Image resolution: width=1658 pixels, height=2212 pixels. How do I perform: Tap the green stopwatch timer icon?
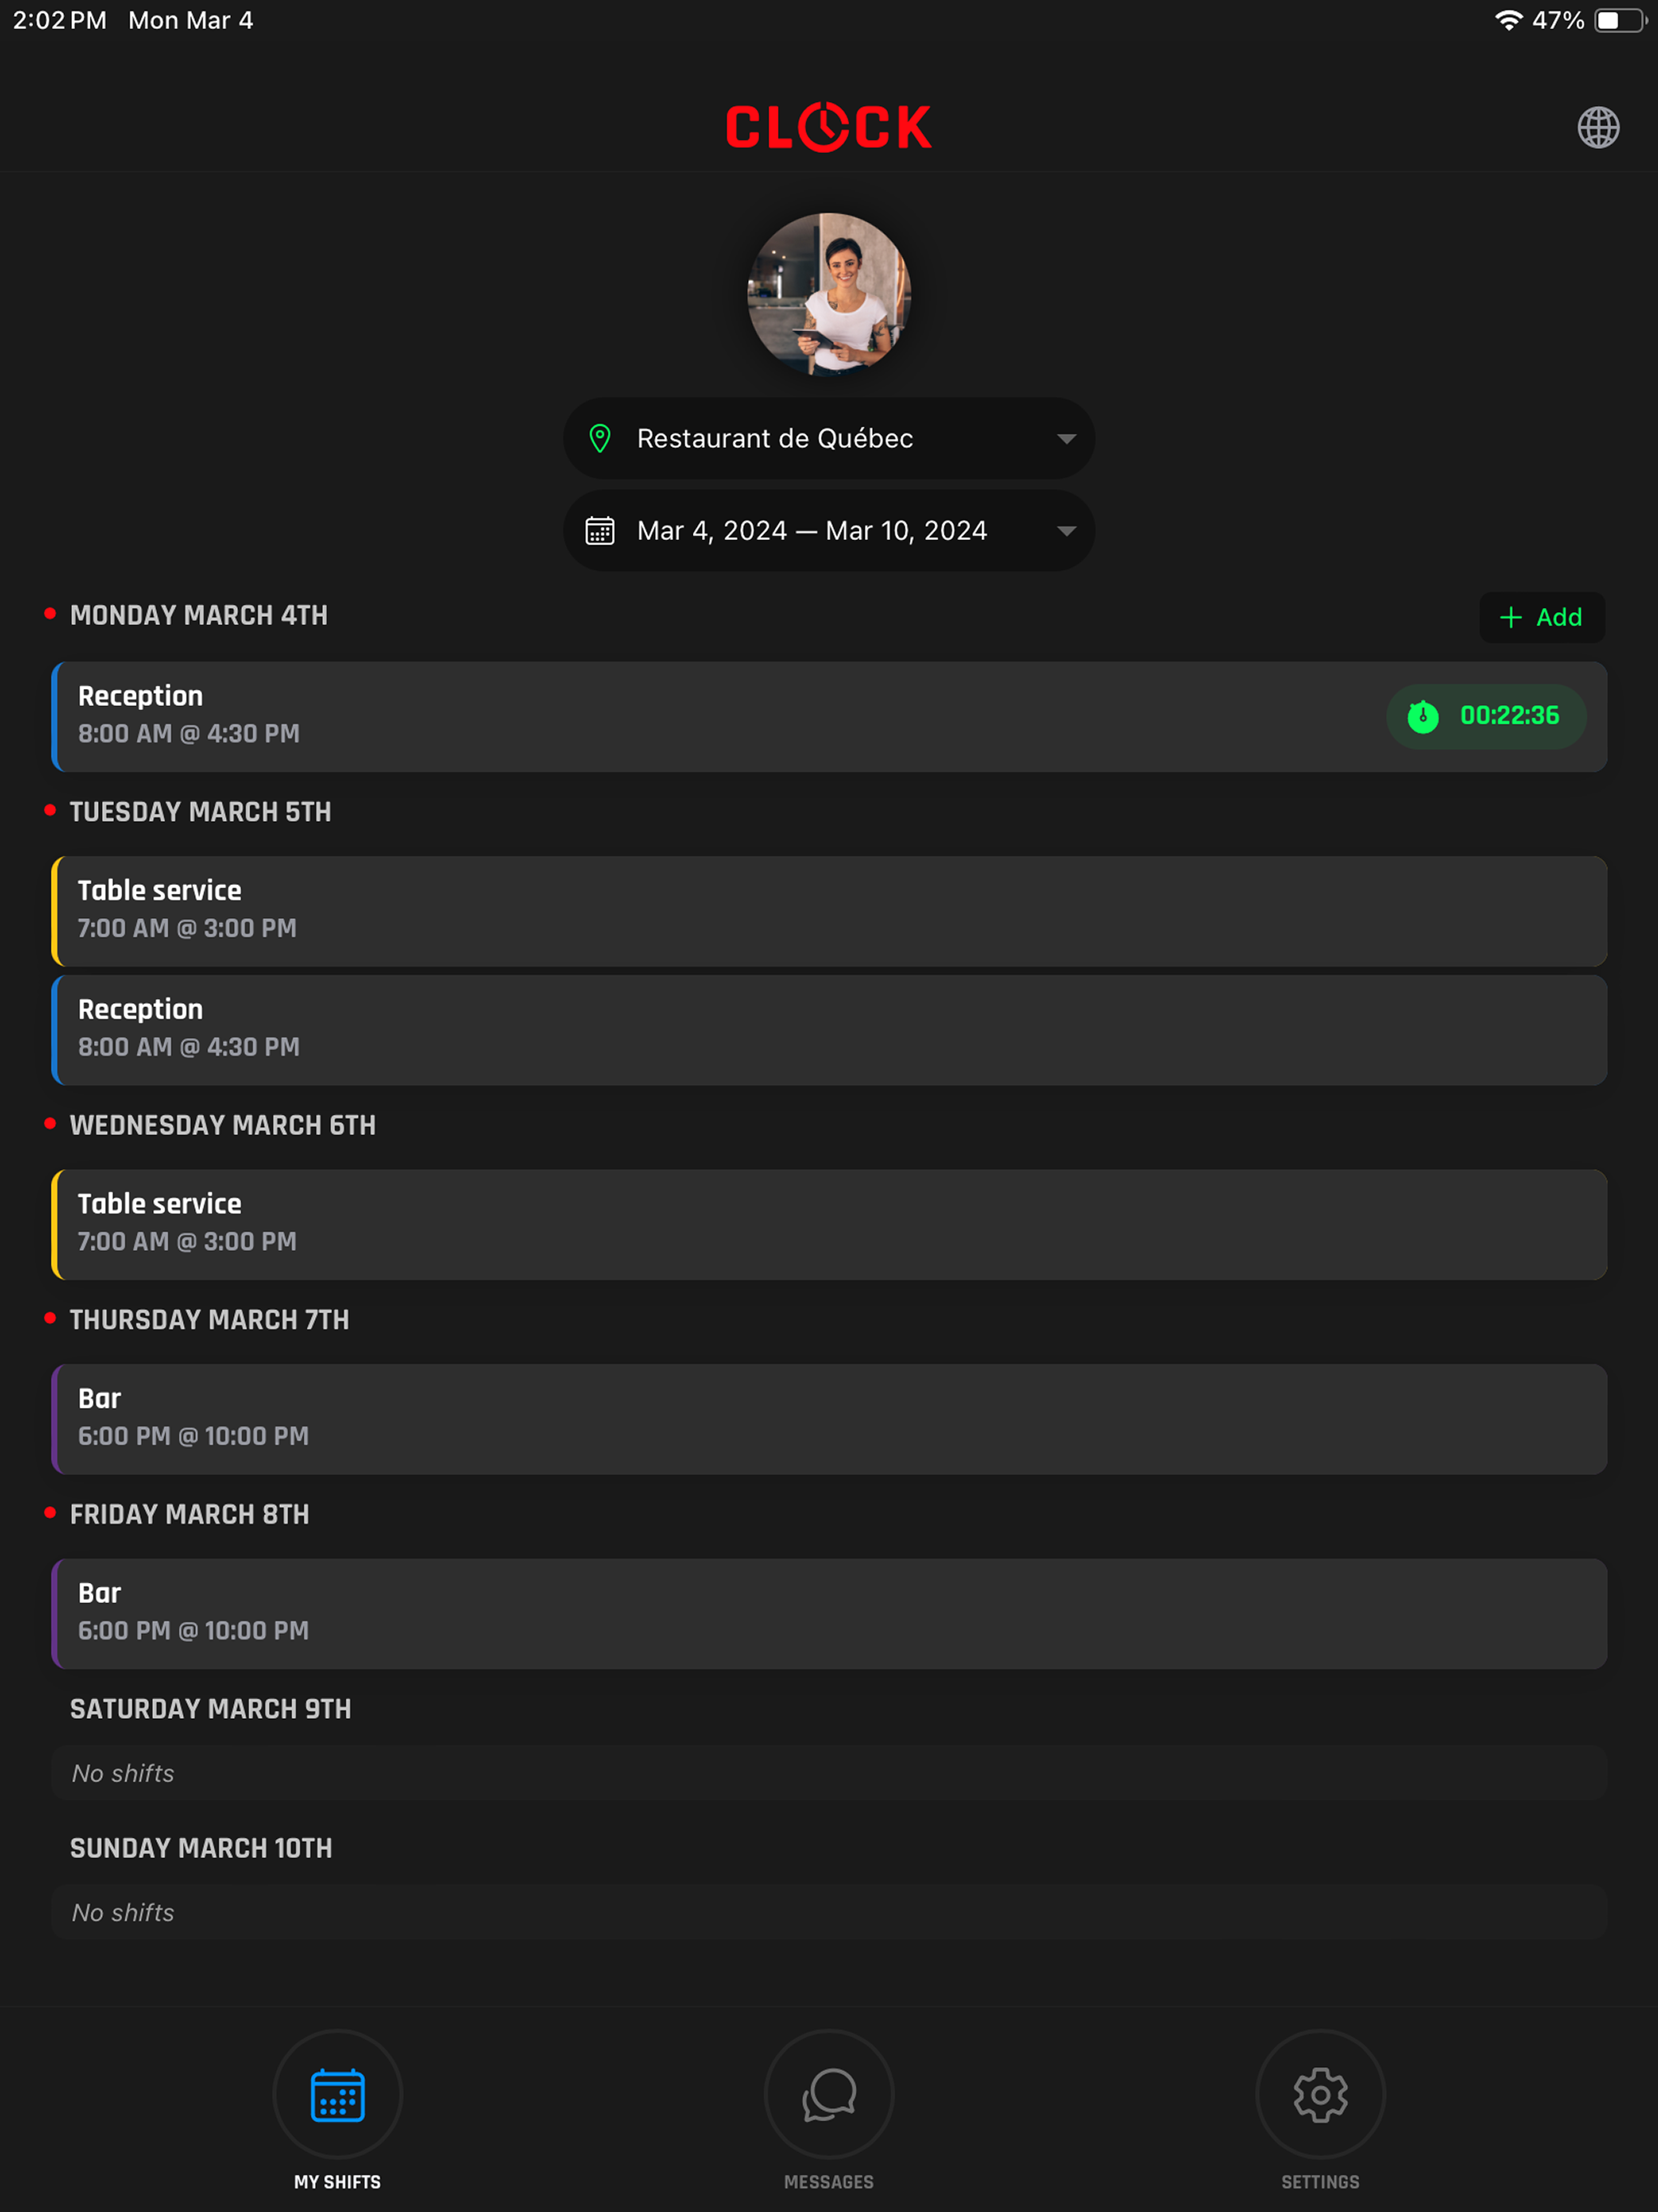coord(1423,716)
